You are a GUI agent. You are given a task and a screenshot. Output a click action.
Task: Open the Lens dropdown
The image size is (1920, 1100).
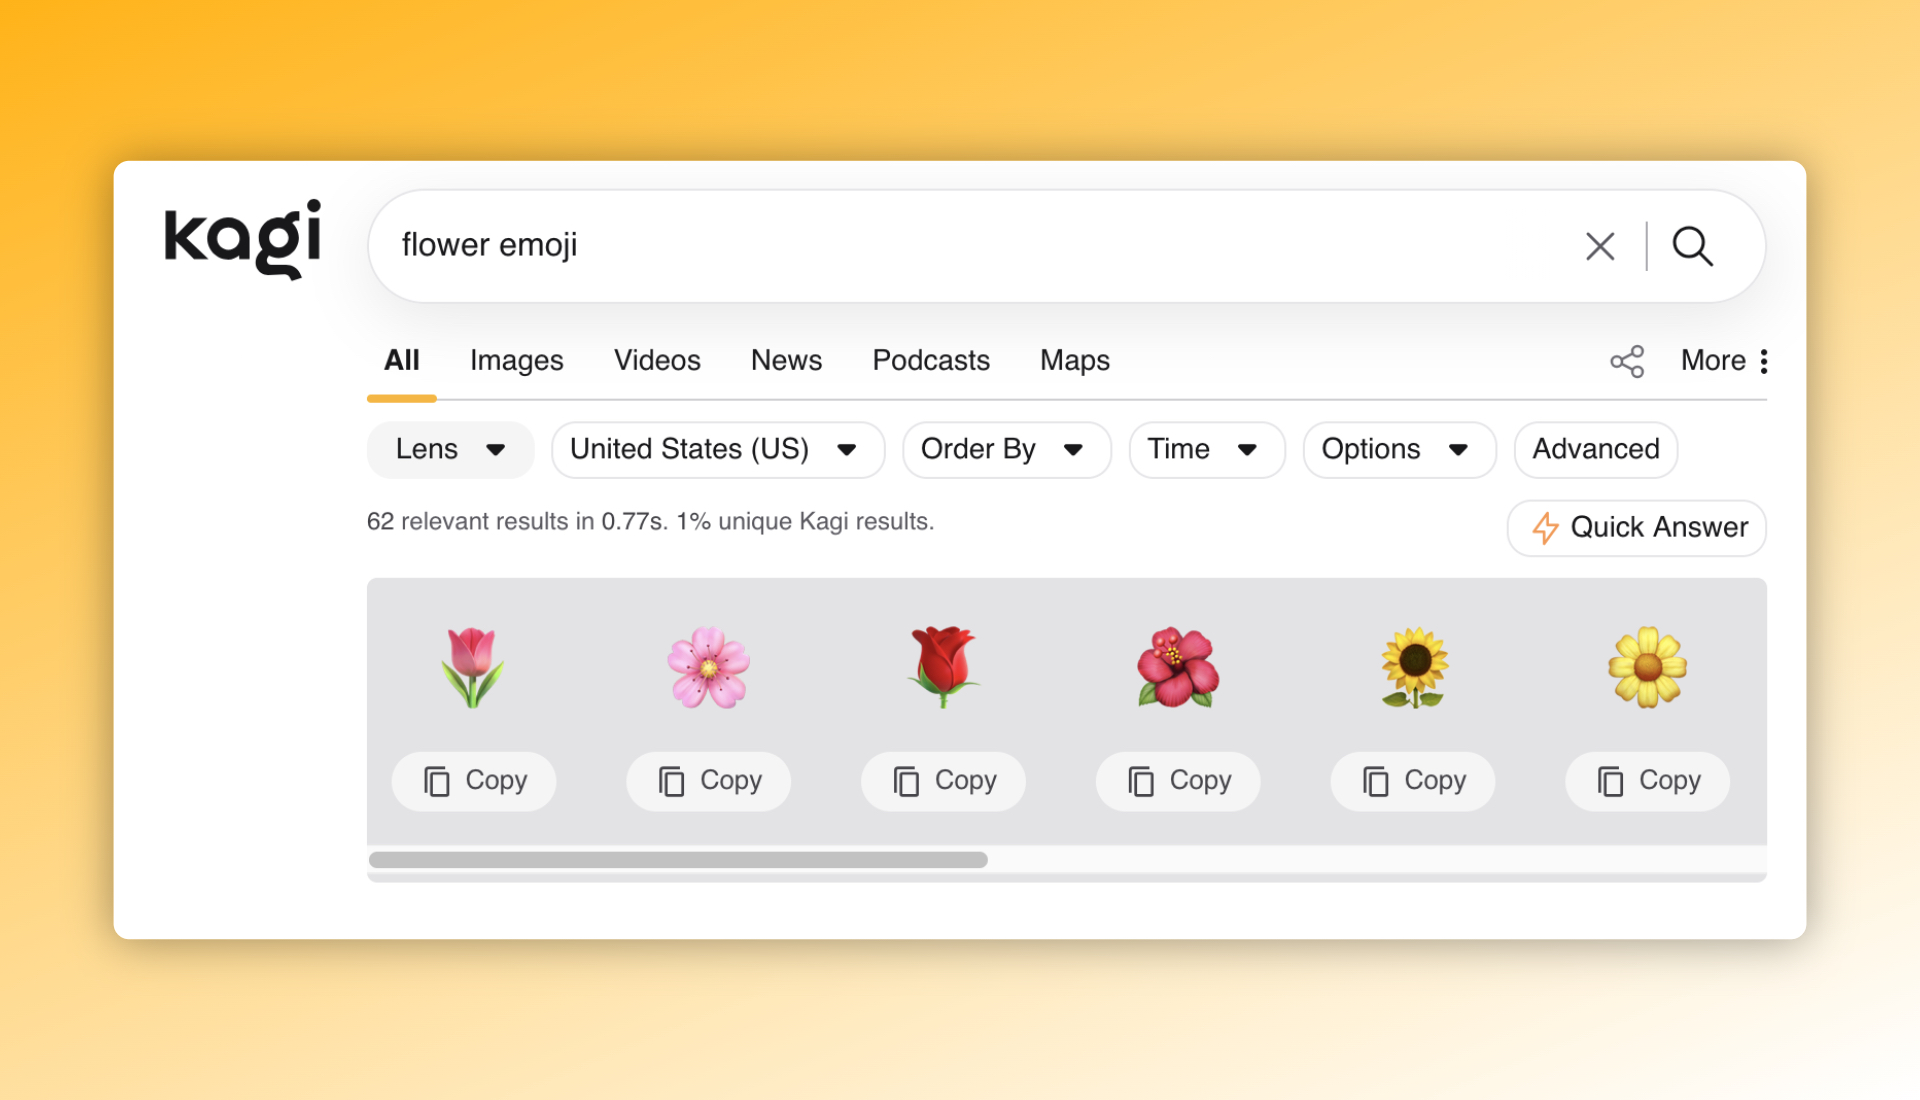click(450, 449)
